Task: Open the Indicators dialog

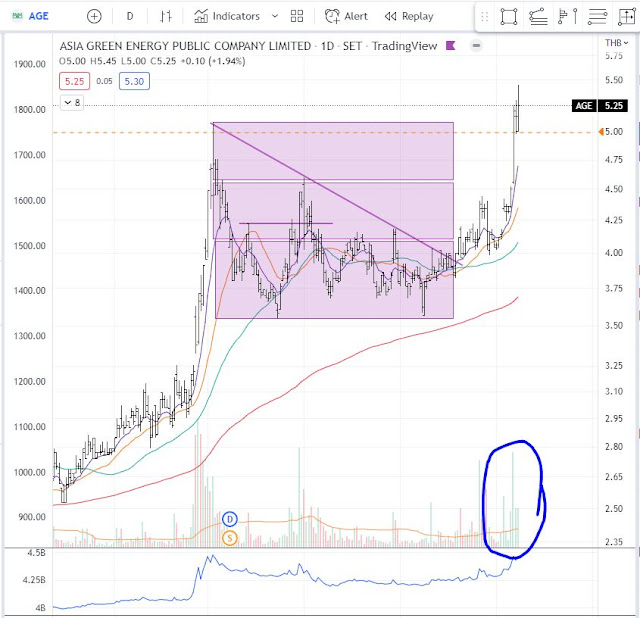Action: 227,16
